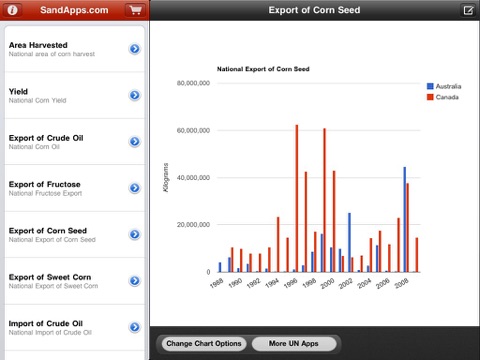Tap the compose/edit icon top right
Image resolution: width=480 pixels, height=360 pixels.
tap(468, 10)
